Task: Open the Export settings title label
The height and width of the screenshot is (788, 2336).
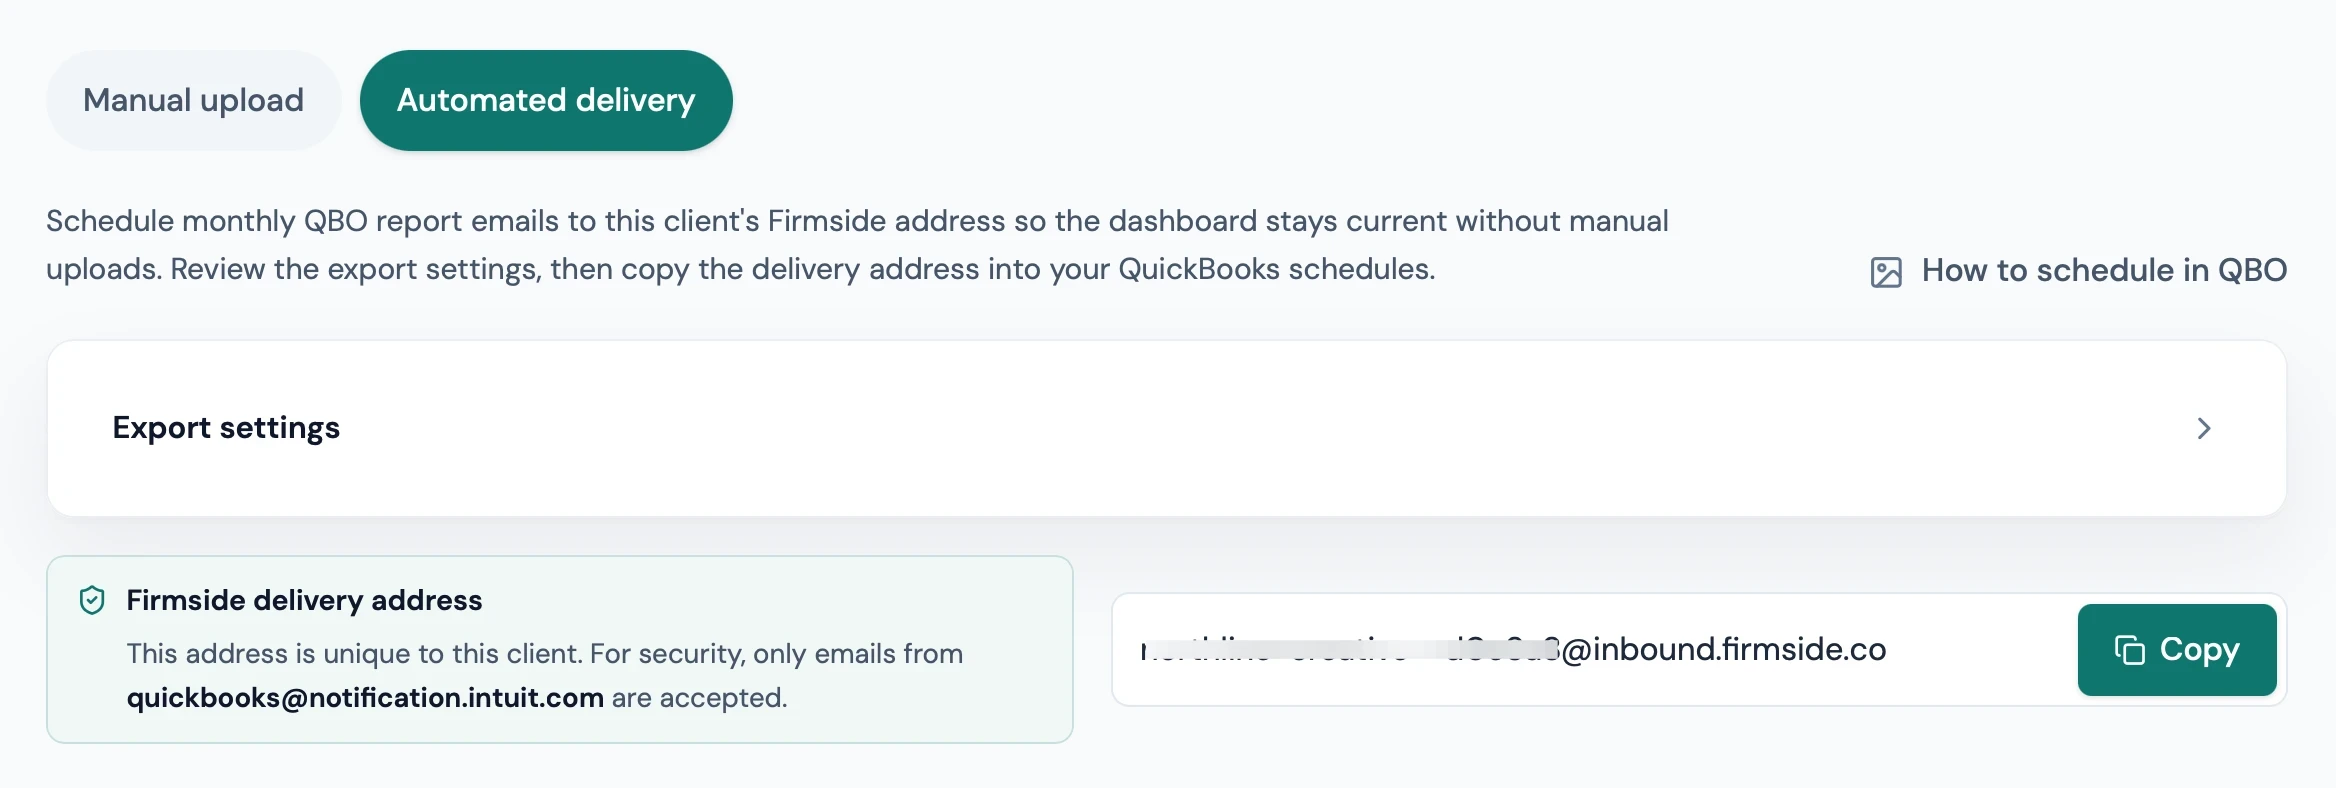Action: (x=226, y=427)
